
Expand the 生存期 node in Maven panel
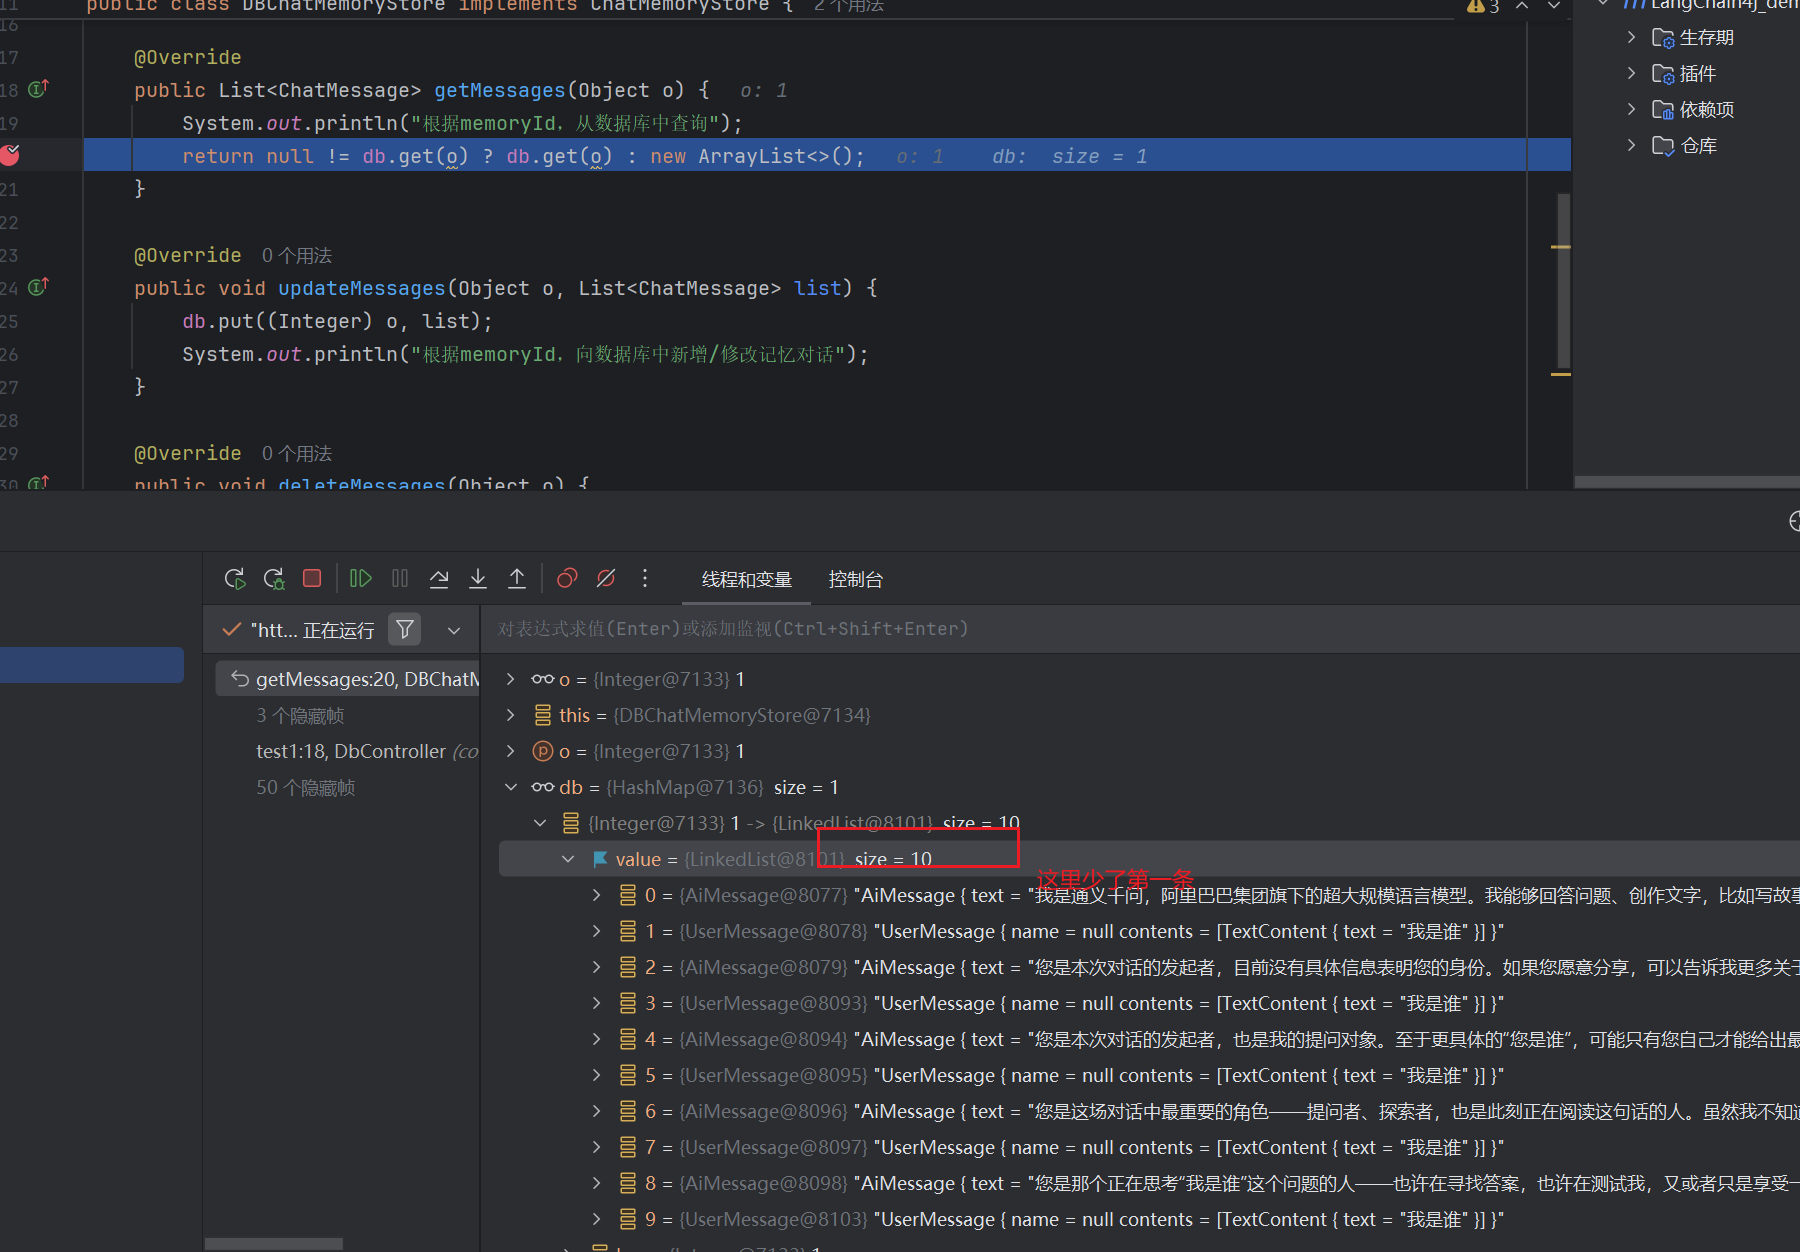click(x=1631, y=37)
